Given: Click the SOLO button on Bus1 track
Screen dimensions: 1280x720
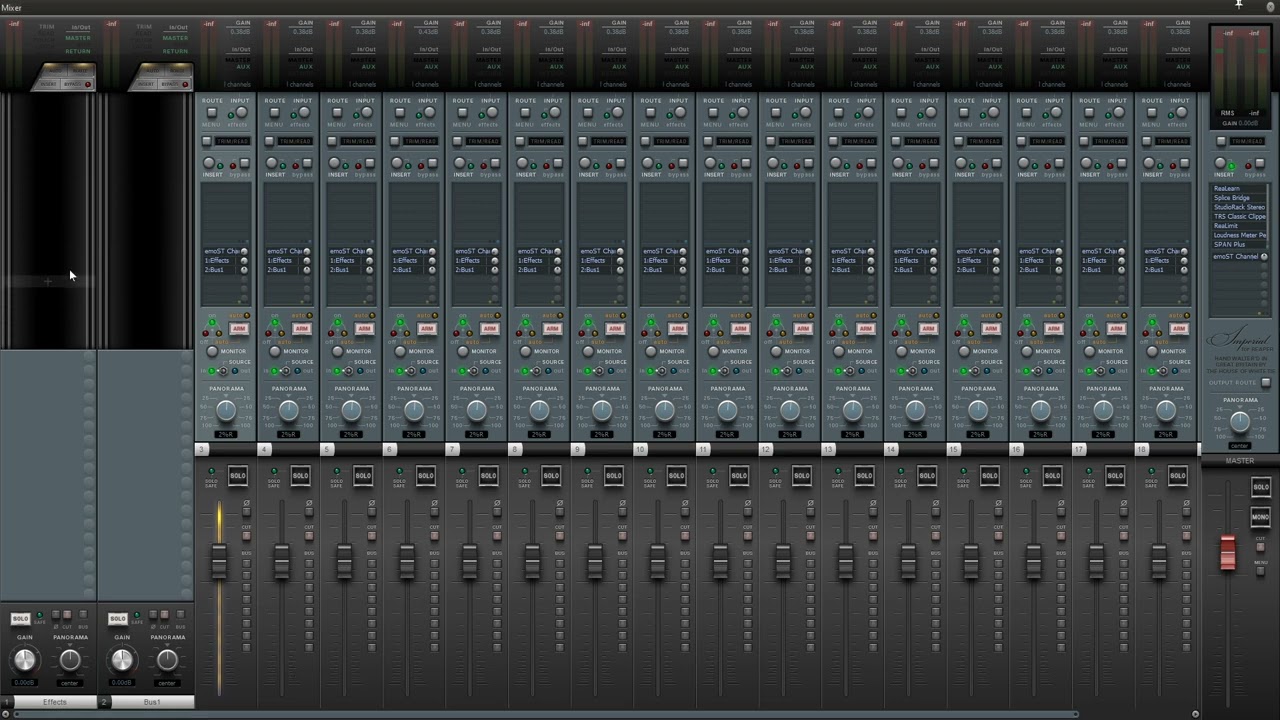Looking at the screenshot, I should 118,619.
